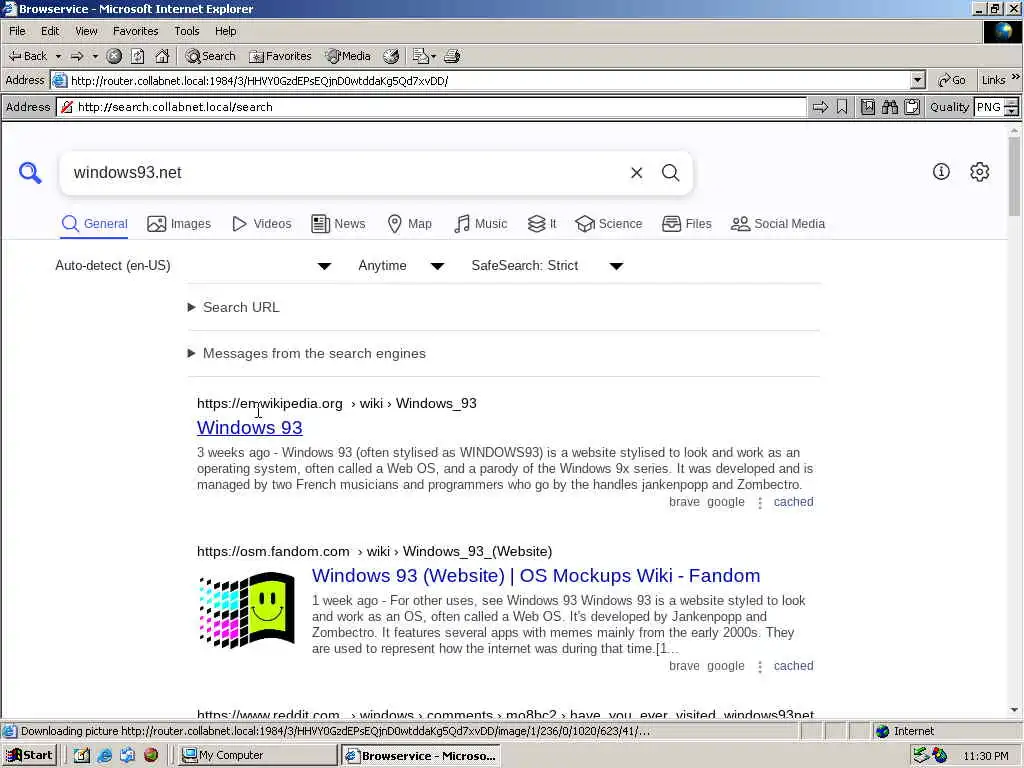Open the Media toolbar button
This screenshot has height=768, width=1024.
(x=348, y=56)
